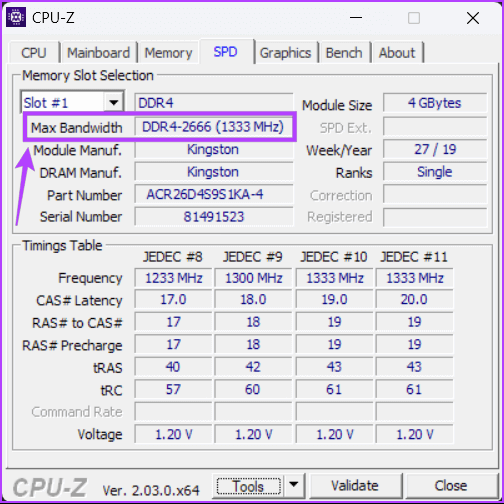Open the Tools dropdown arrow menu
504x504 pixels.
294,485
